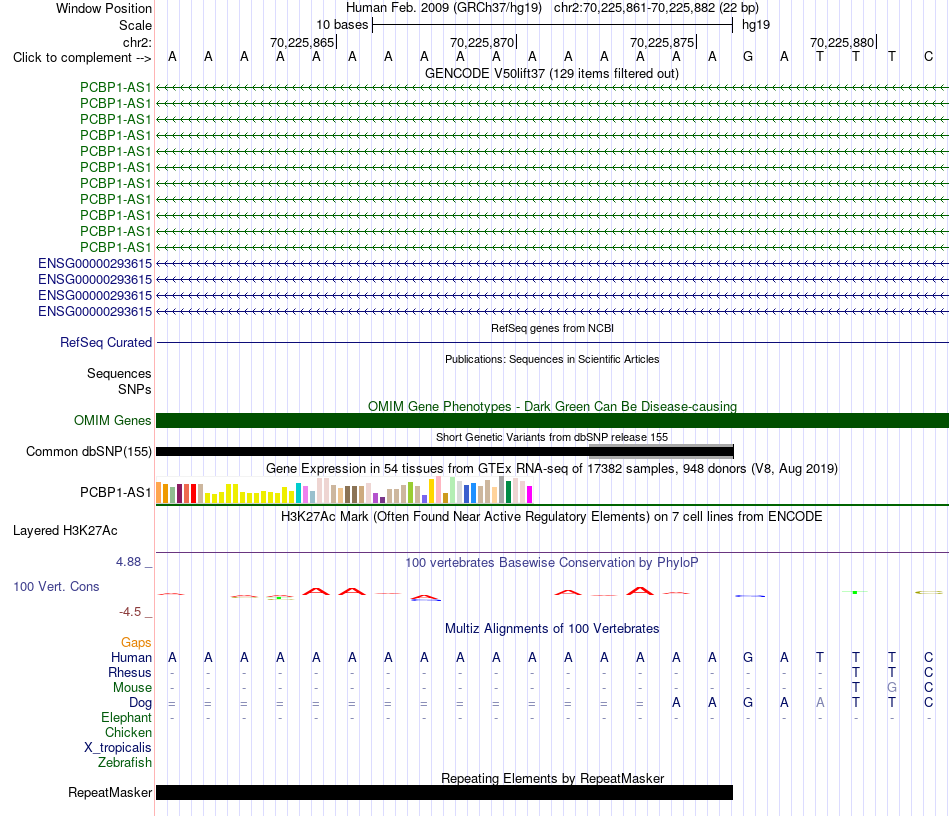This screenshot has height=816, width=950.
Task: Click the gray G in the Mouse row
Action: click(892, 688)
